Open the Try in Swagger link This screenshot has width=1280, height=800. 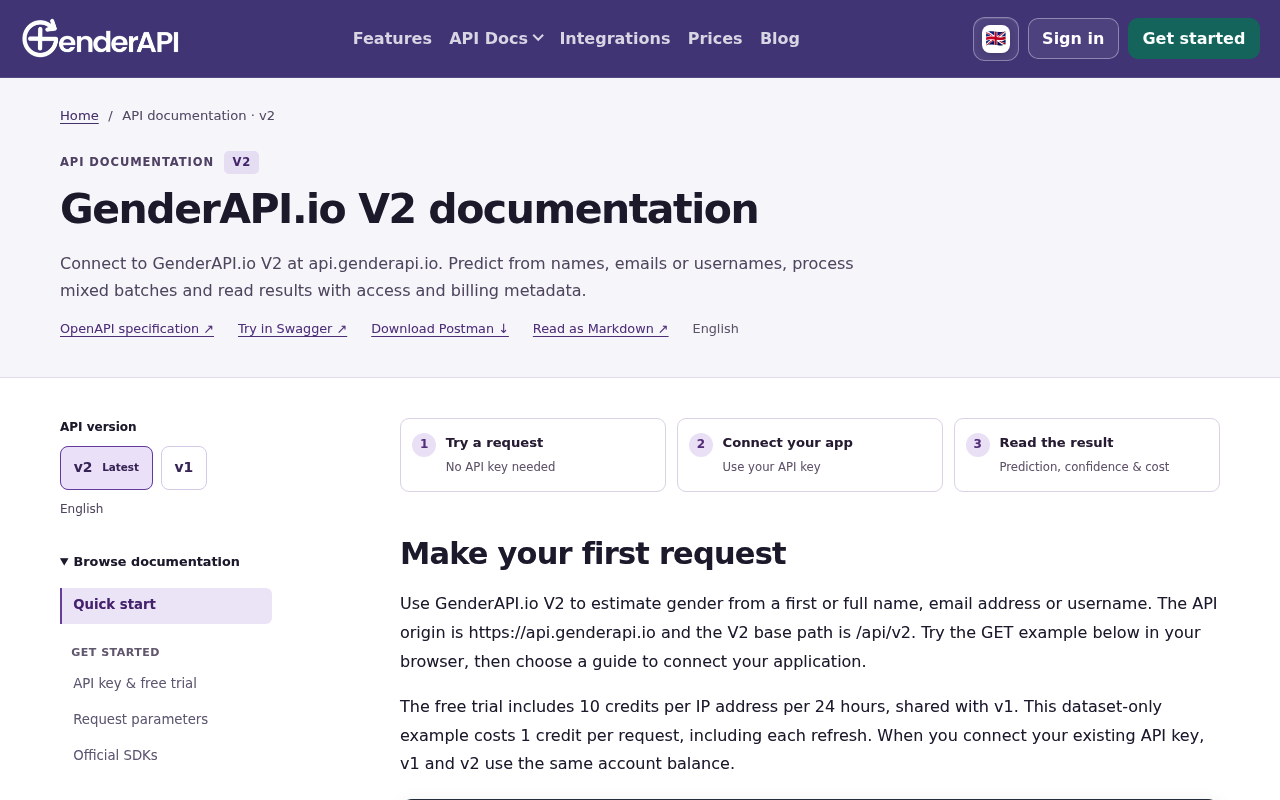pos(292,329)
